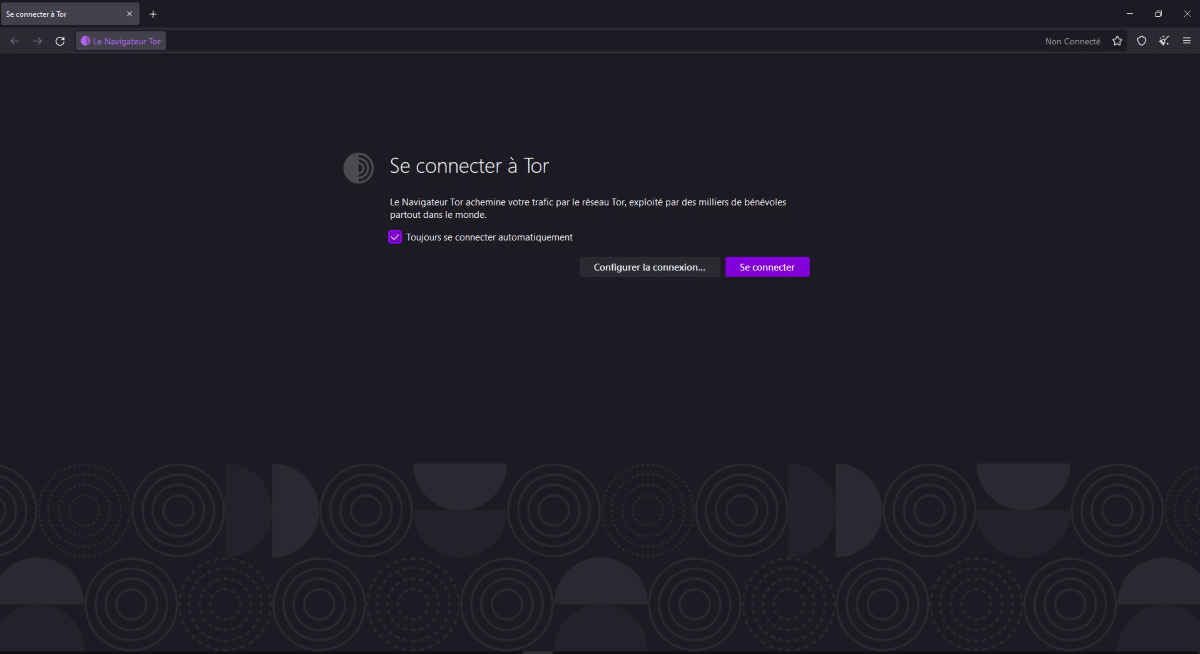Click the Non Connecté status label

[1072, 41]
